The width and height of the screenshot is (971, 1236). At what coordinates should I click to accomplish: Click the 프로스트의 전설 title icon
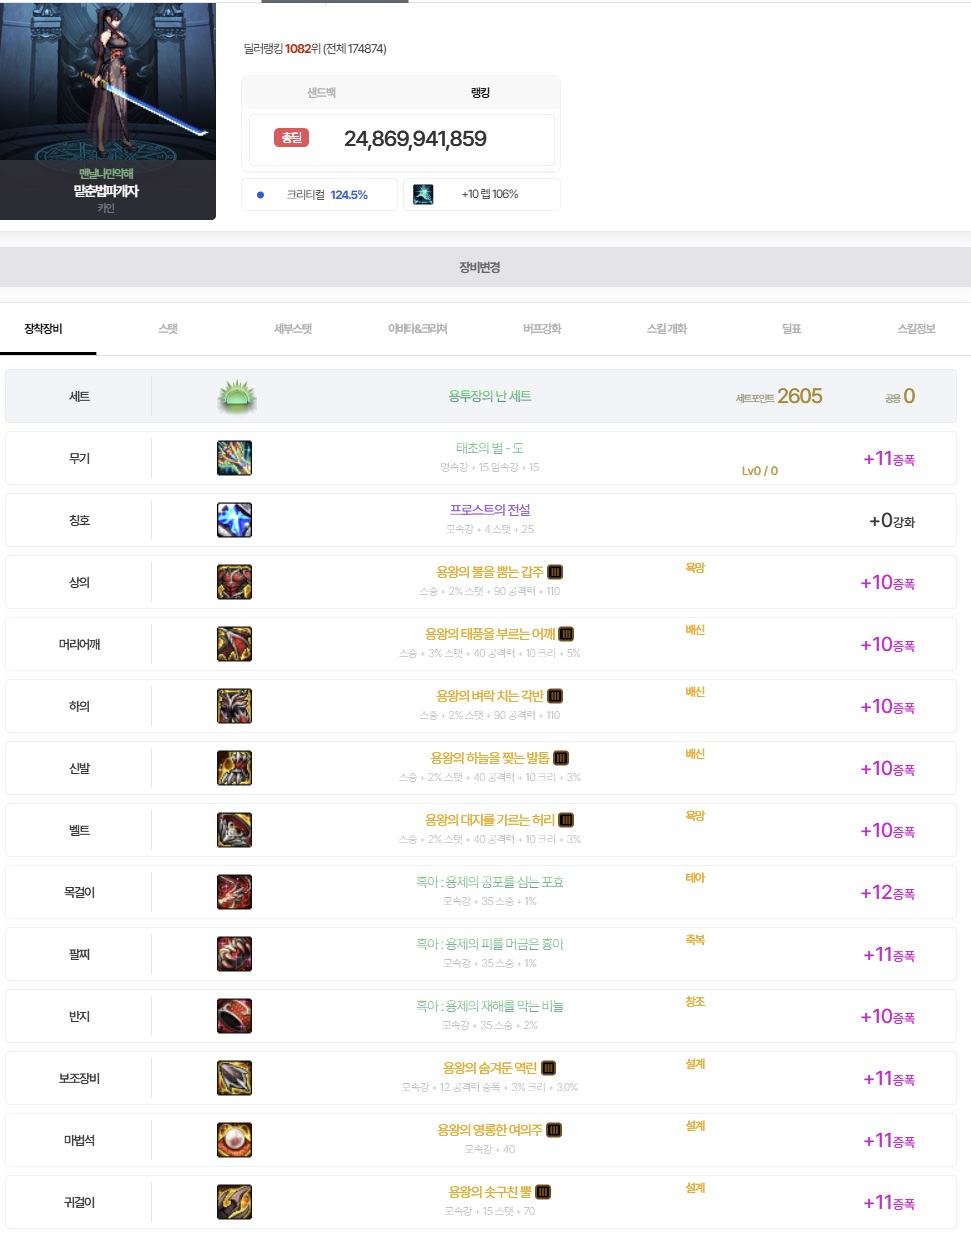tap(234, 520)
